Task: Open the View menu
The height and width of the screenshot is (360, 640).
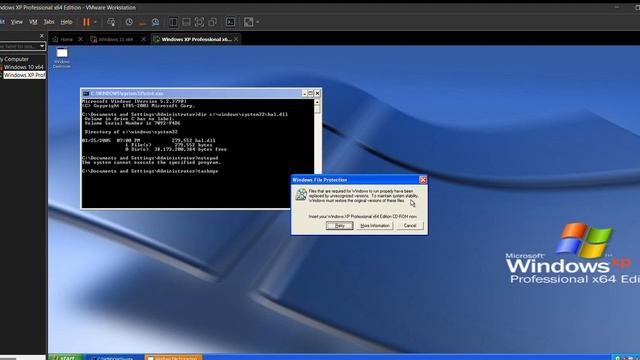Action: 16,22
